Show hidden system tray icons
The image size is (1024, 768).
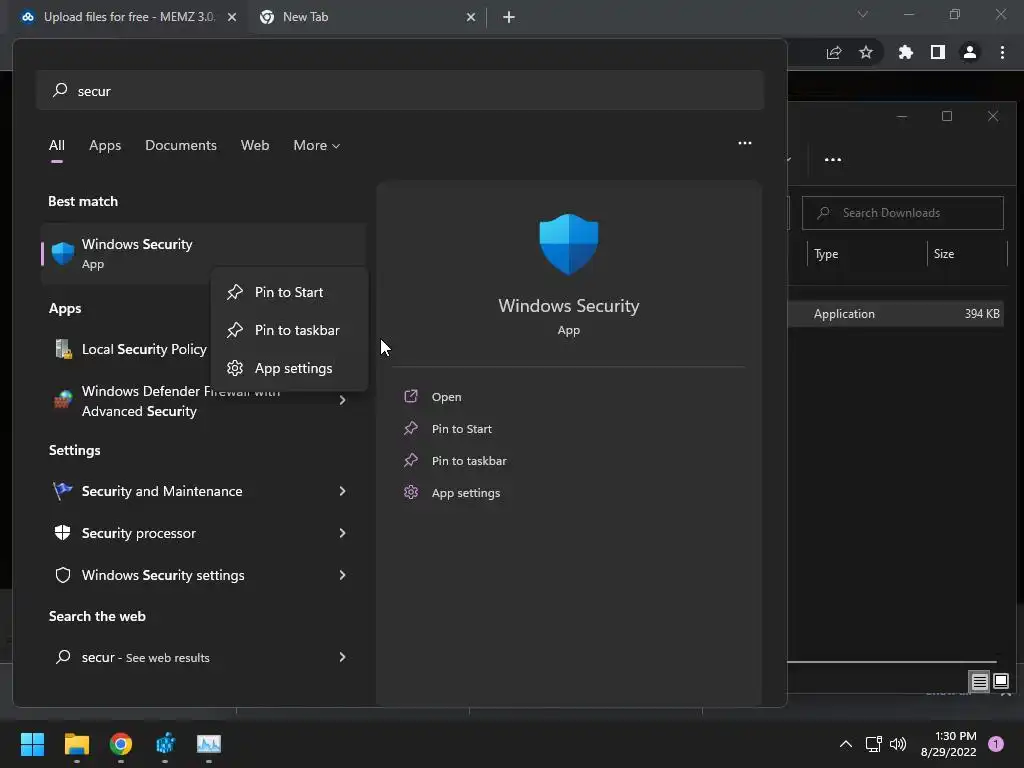tap(846, 744)
